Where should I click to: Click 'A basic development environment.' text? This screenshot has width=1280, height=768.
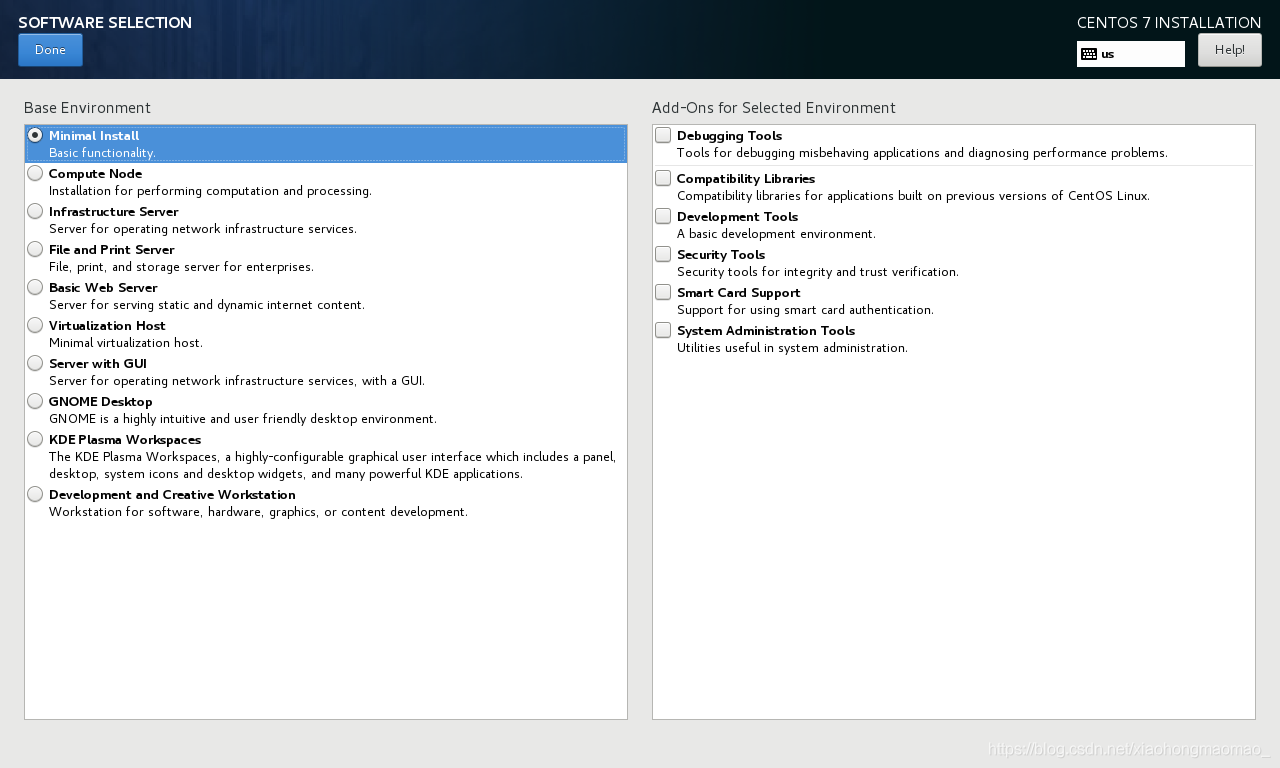776,234
